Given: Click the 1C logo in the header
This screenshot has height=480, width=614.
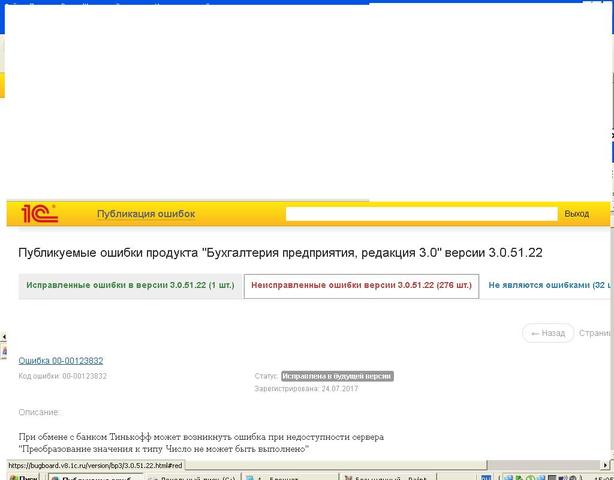Looking at the screenshot, I should coord(40,214).
